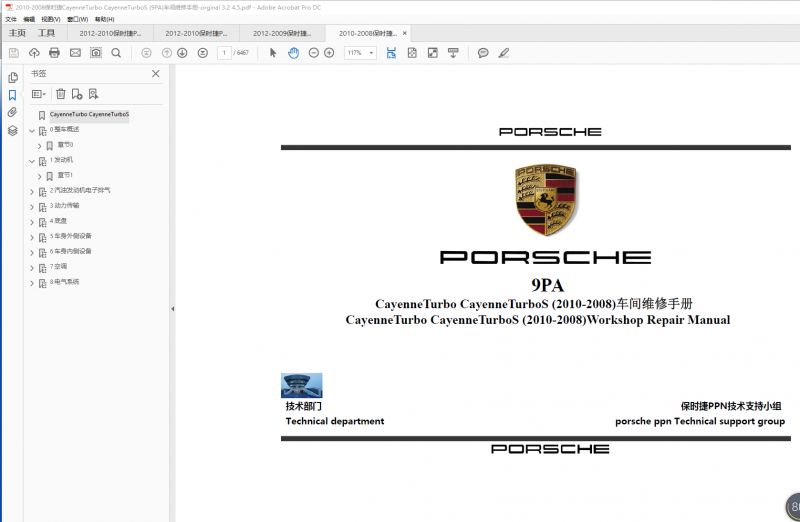The width and height of the screenshot is (800, 522).
Task: Add a new bookmark icon
Action: [77, 94]
